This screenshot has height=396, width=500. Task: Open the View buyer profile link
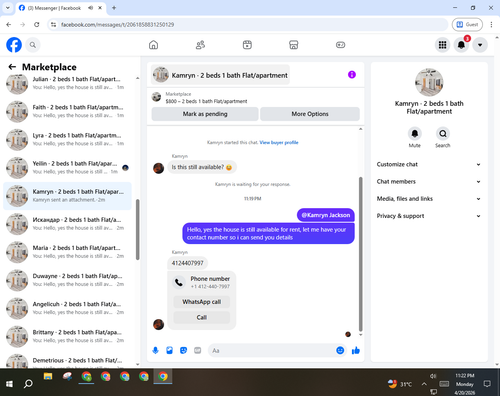(279, 142)
